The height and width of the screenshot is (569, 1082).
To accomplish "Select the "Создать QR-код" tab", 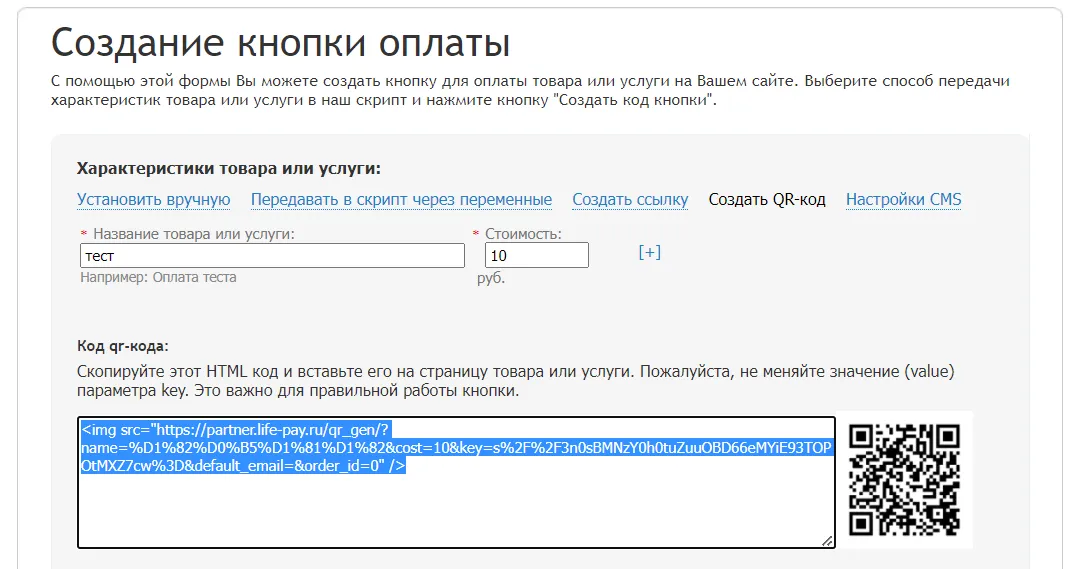I will click(767, 199).
